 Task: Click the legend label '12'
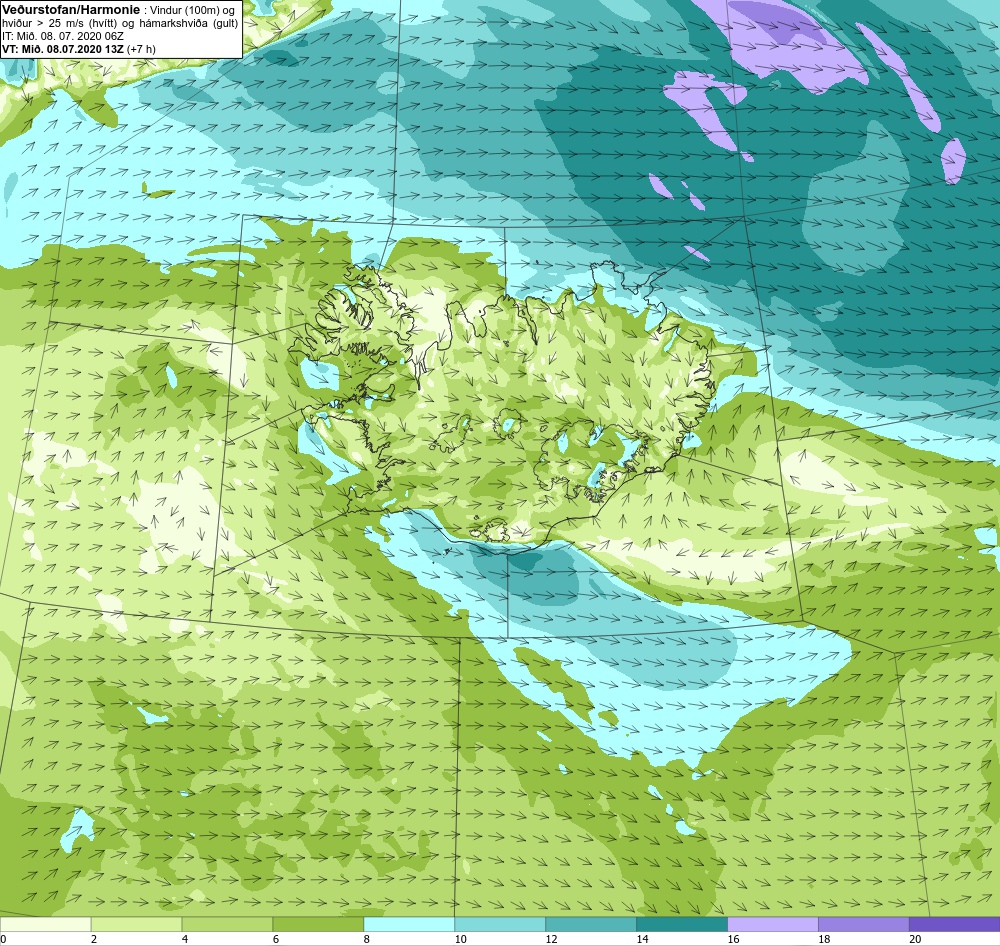point(551,939)
